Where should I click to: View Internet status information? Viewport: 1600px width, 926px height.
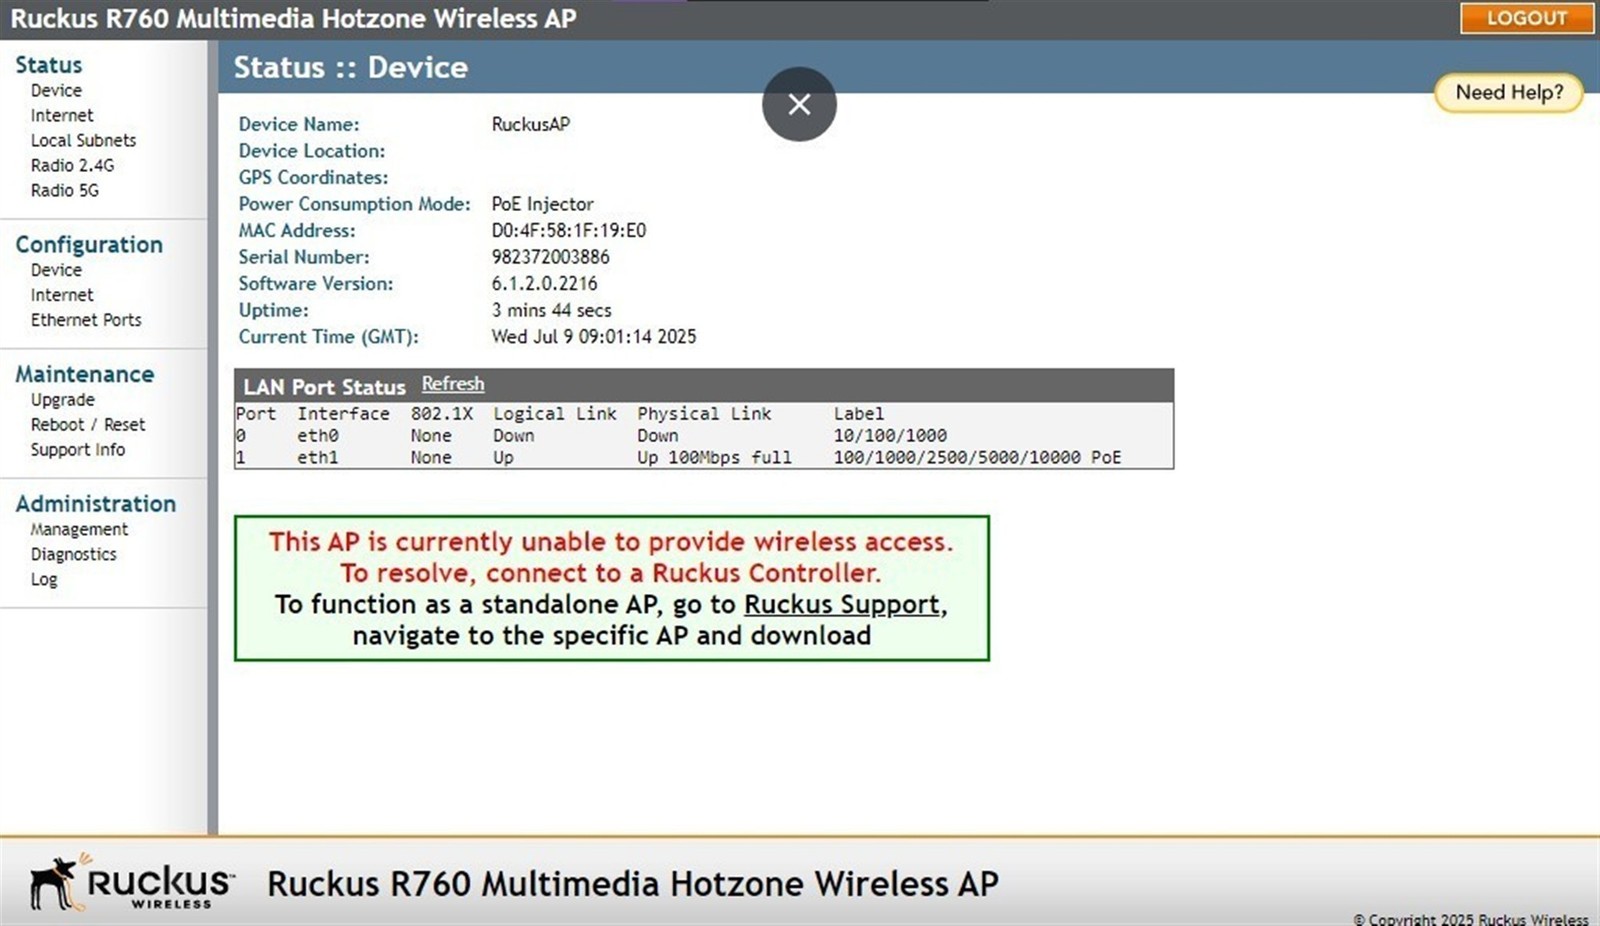(x=62, y=115)
